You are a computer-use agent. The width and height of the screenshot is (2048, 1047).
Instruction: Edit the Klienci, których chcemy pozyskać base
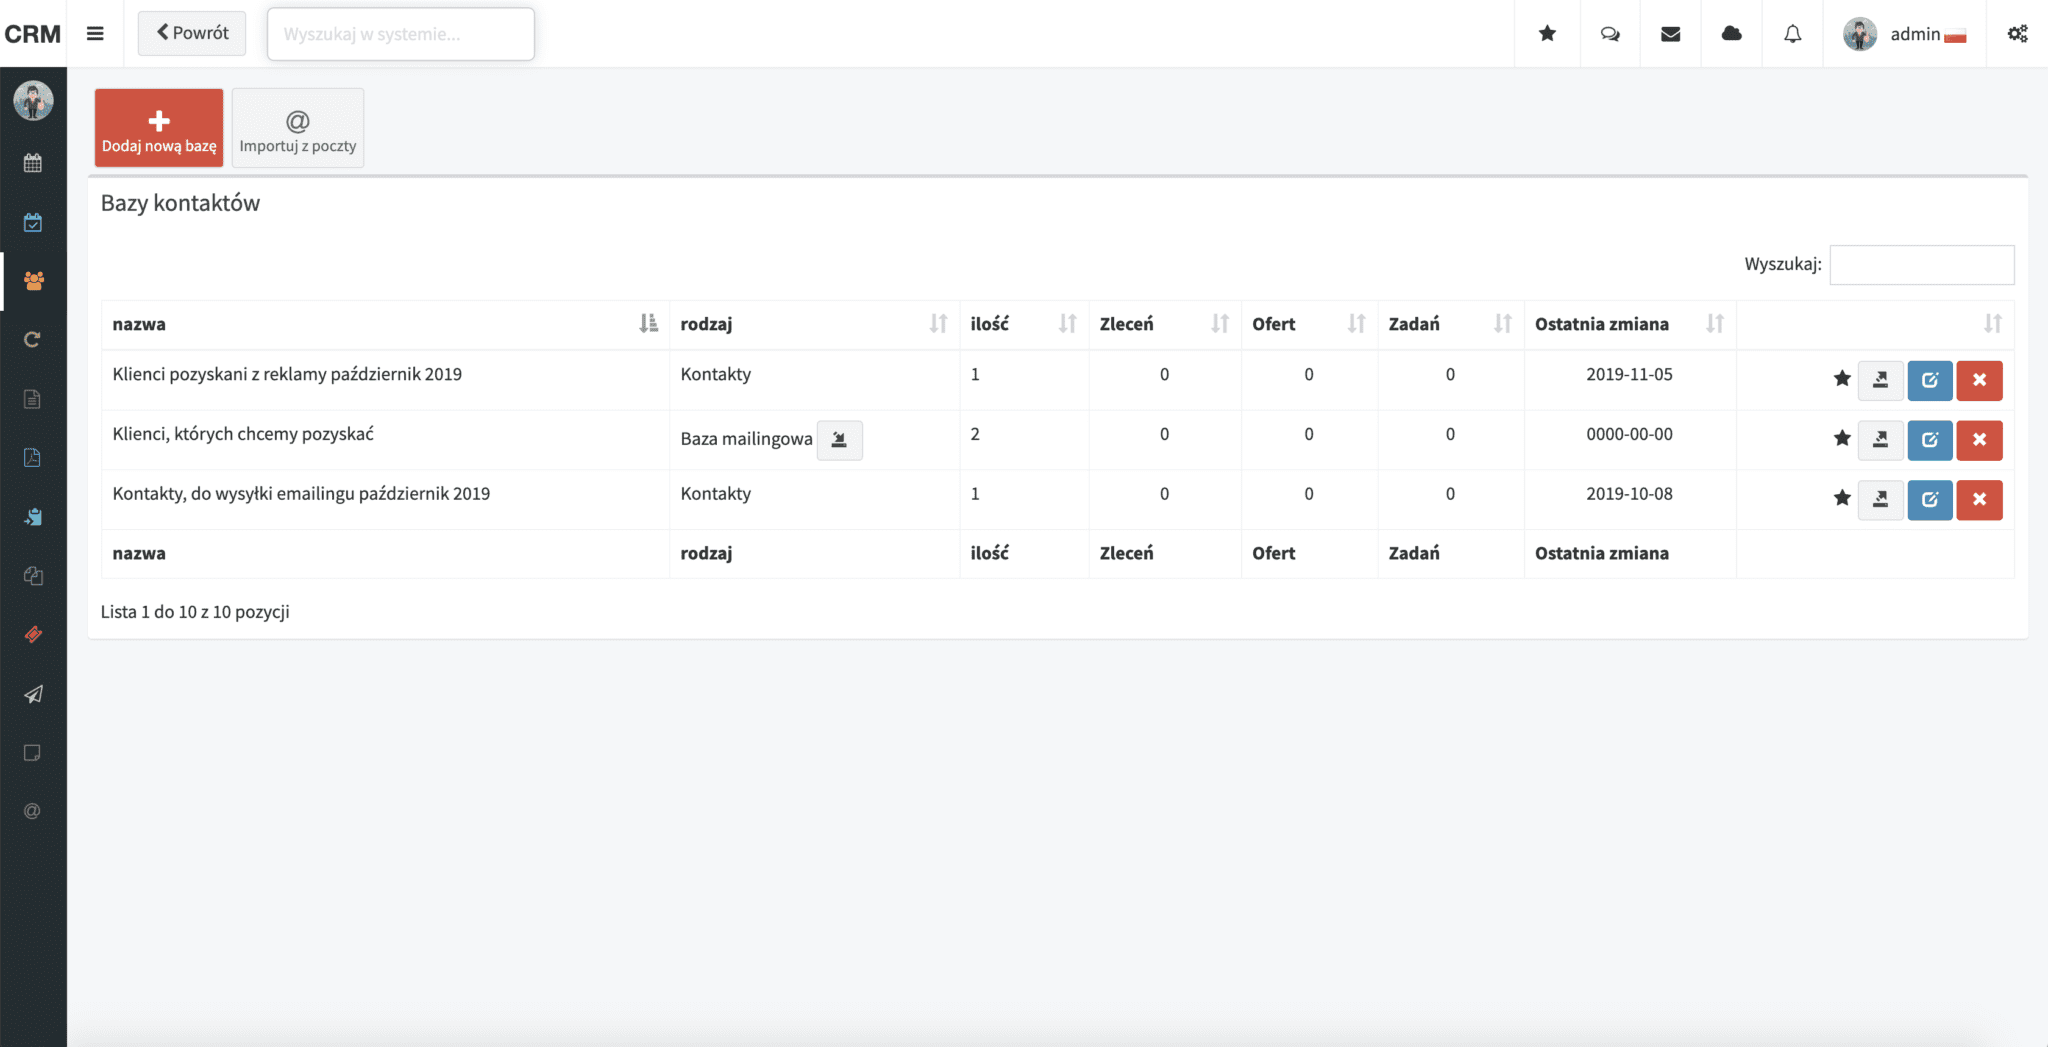tap(1930, 440)
